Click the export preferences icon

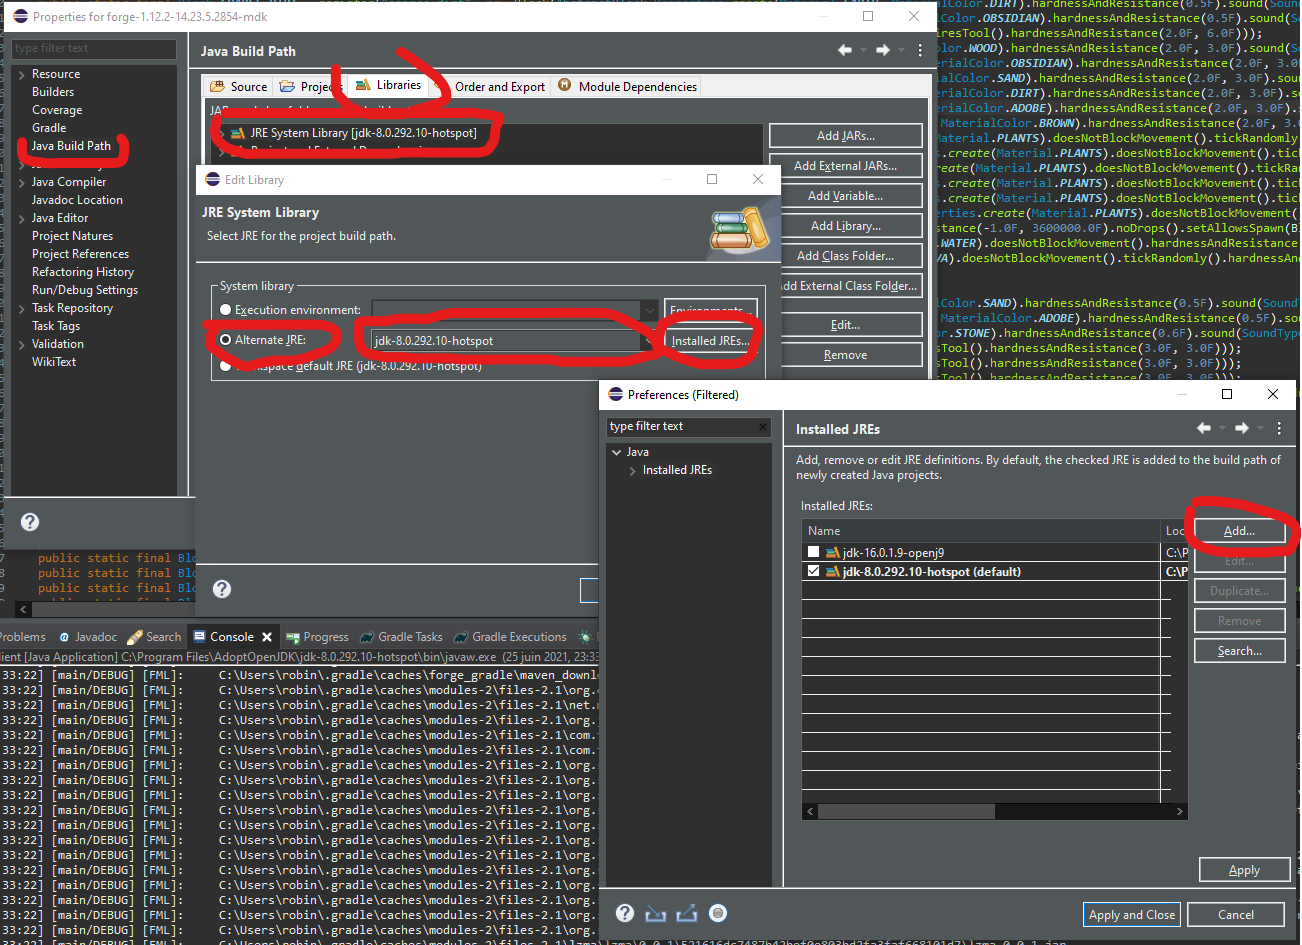tap(686, 913)
